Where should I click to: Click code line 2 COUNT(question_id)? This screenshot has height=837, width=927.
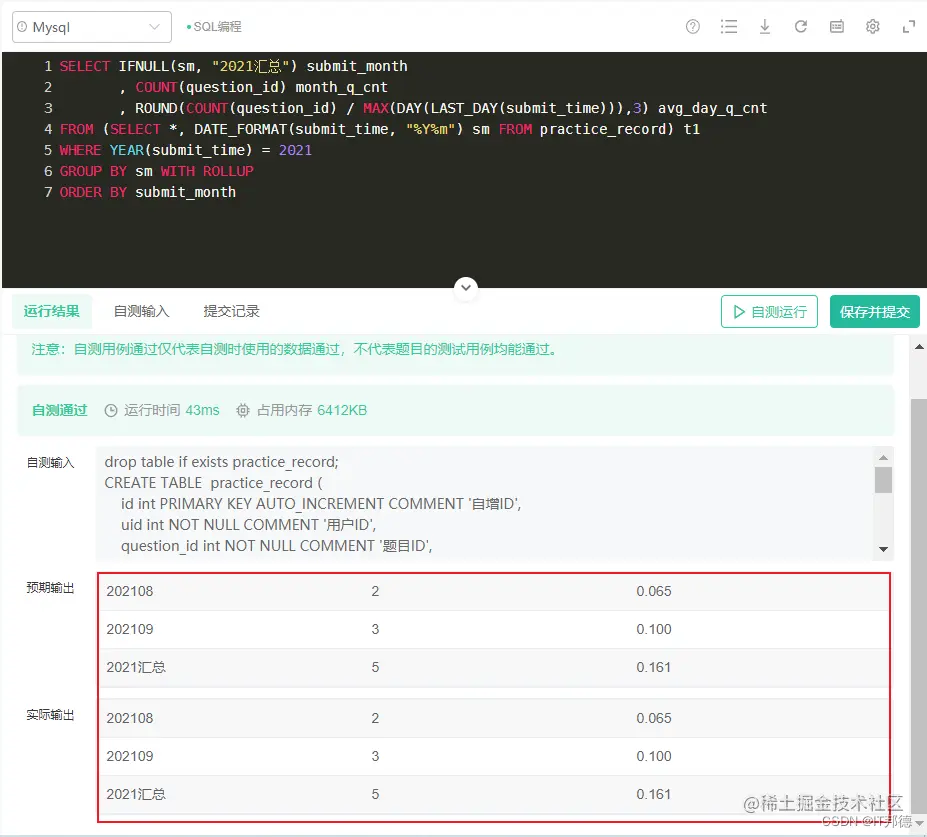(x=253, y=87)
